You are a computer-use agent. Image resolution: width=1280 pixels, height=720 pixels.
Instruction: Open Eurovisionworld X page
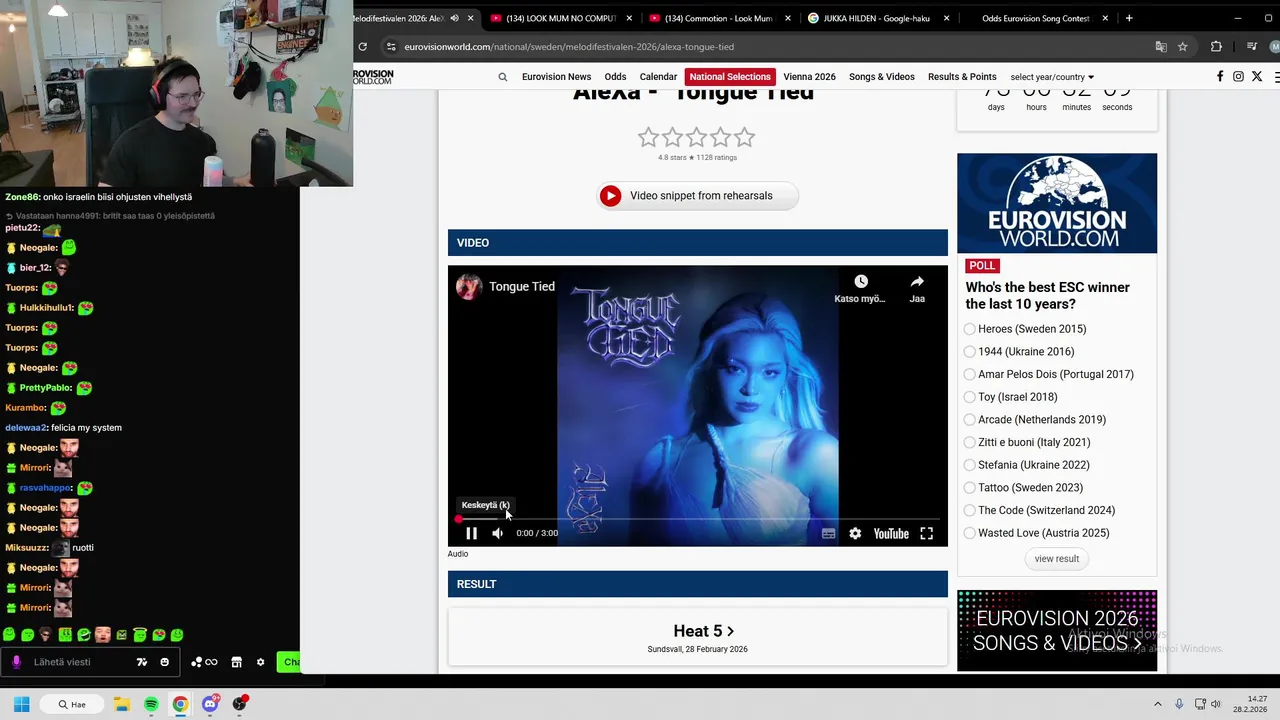click(x=1257, y=77)
